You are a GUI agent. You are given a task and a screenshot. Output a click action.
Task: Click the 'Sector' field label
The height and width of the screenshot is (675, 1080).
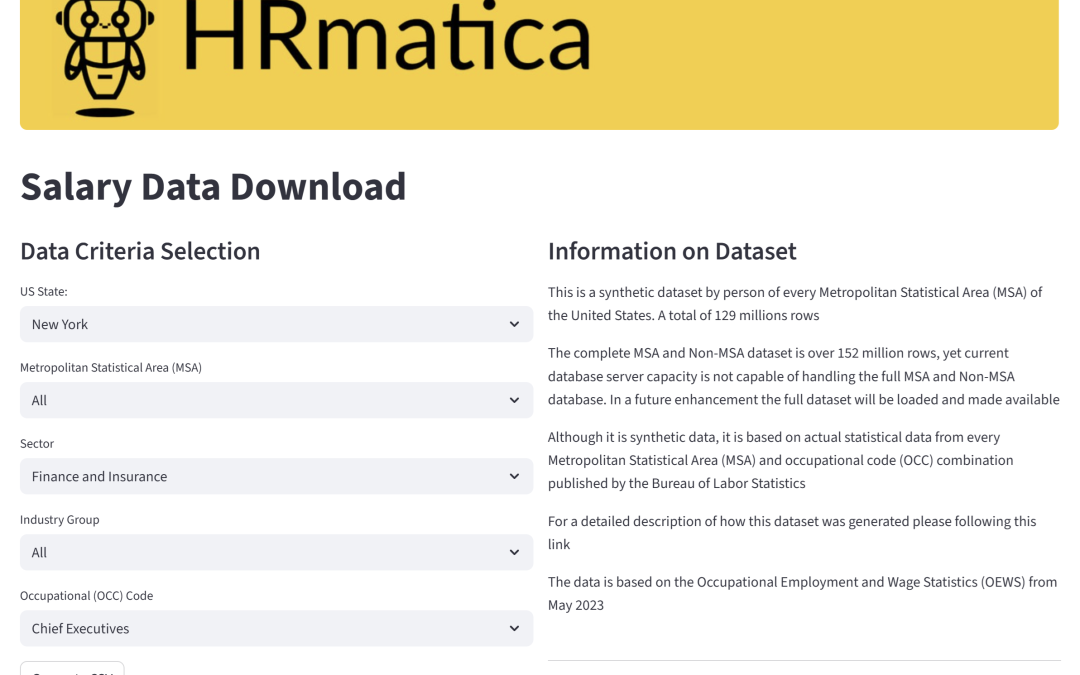(37, 444)
